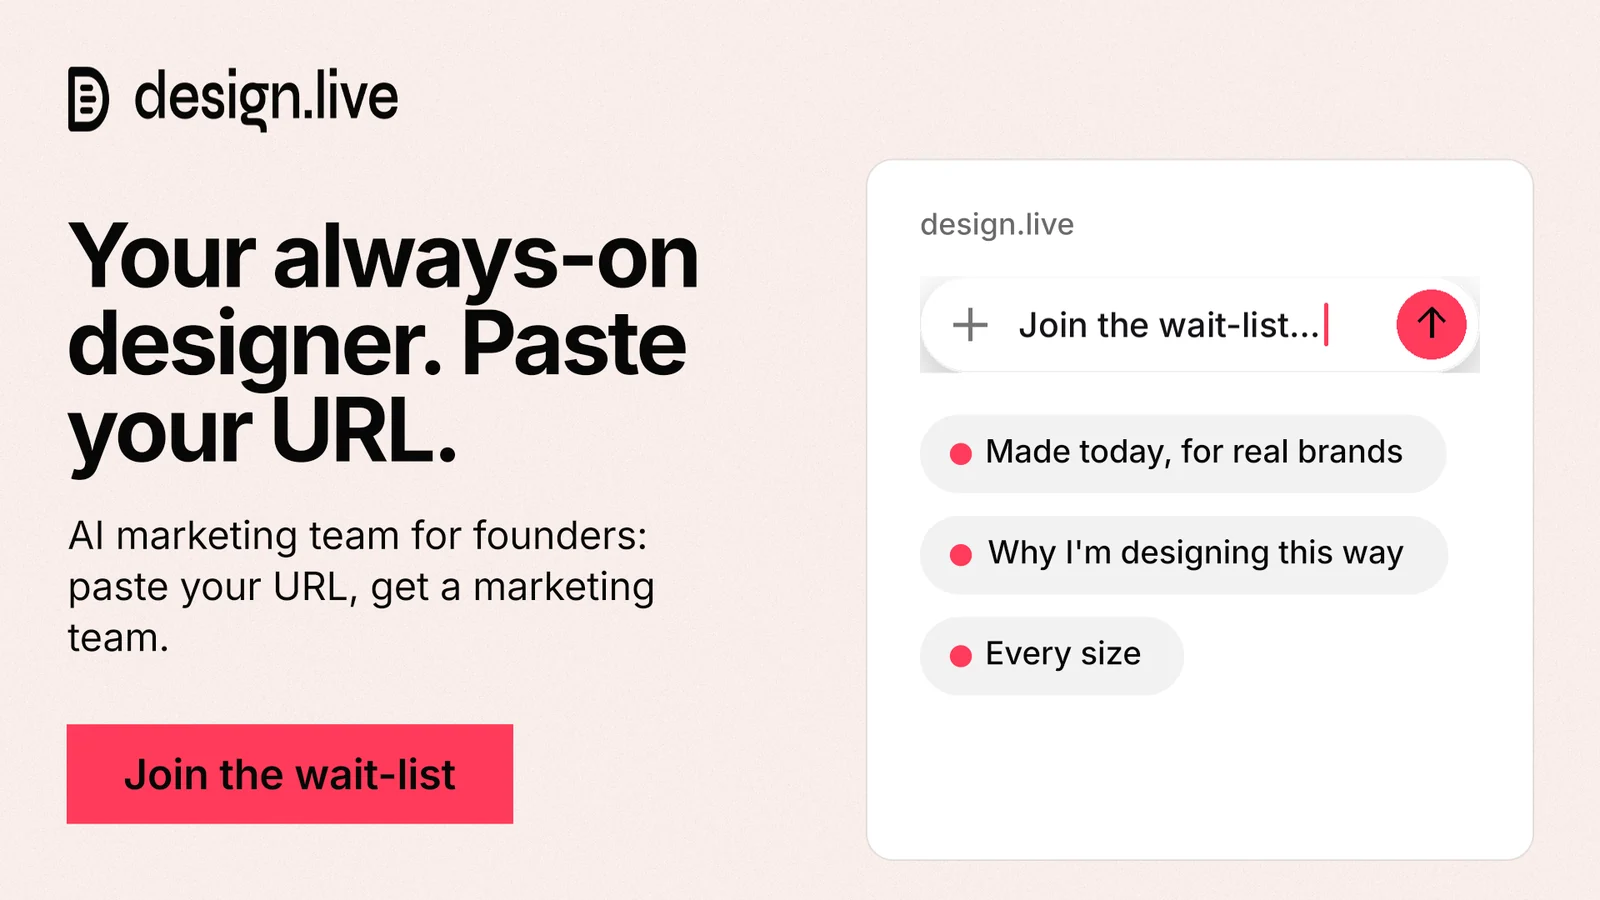Select the Why I'm designing this way chip
The height and width of the screenshot is (900, 1600).
pyautogui.click(x=1184, y=554)
